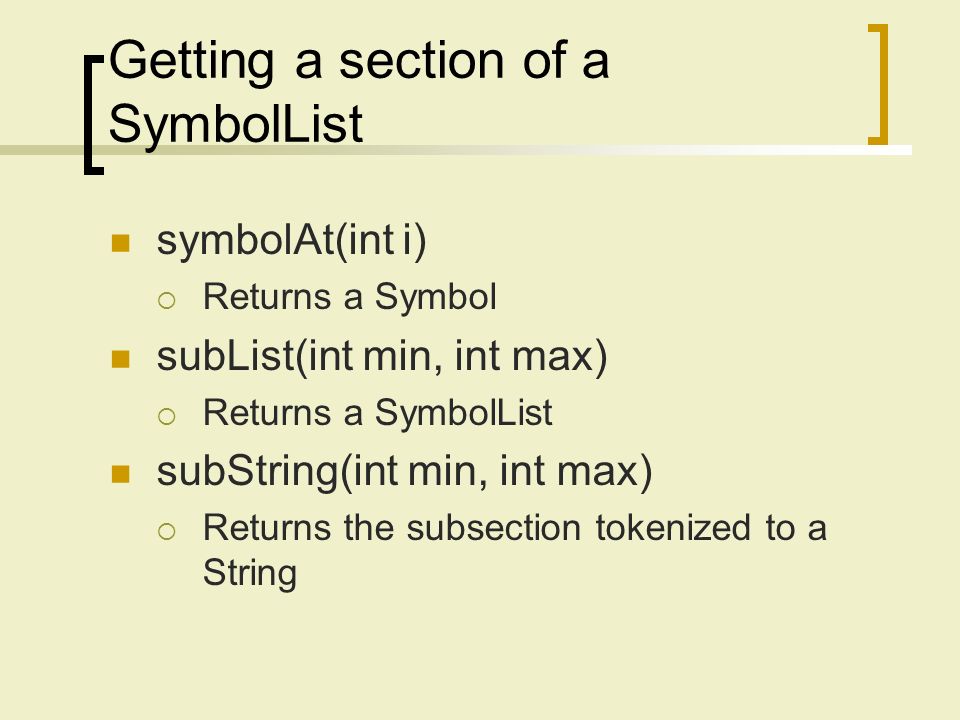Image resolution: width=960 pixels, height=720 pixels.
Task: Click the word section in the title
Action: tap(422, 61)
